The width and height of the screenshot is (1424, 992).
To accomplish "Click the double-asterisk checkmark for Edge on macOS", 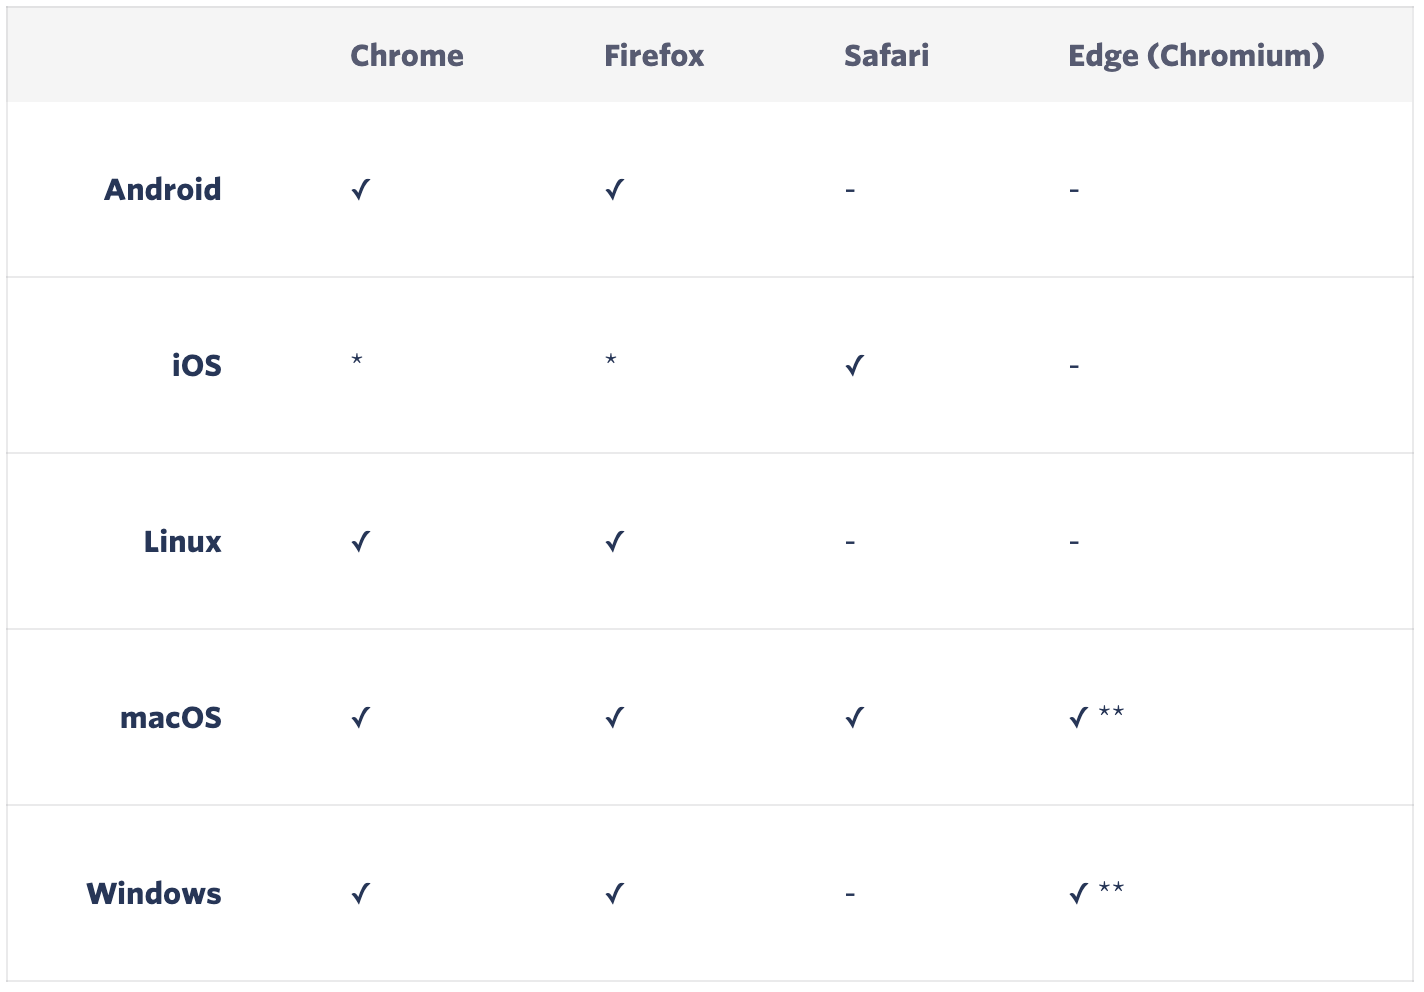I will 1097,716.
